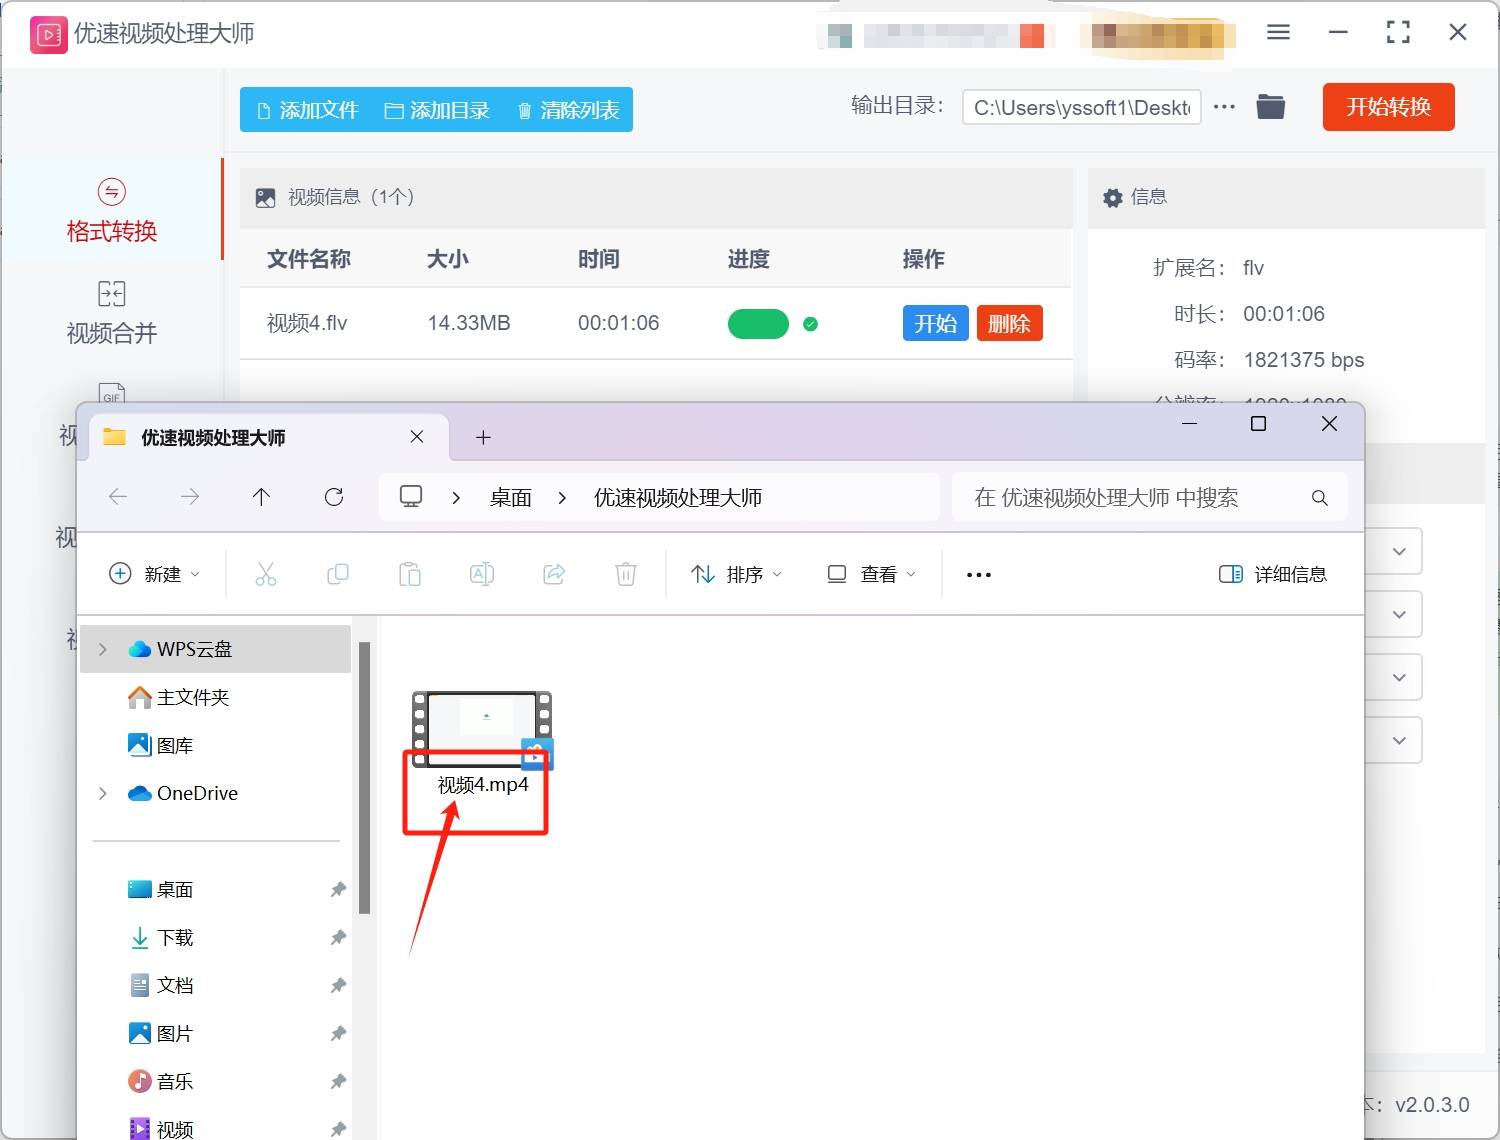Click the Explorer back arrow
Screen dimensions: 1500x1140
click(118, 497)
